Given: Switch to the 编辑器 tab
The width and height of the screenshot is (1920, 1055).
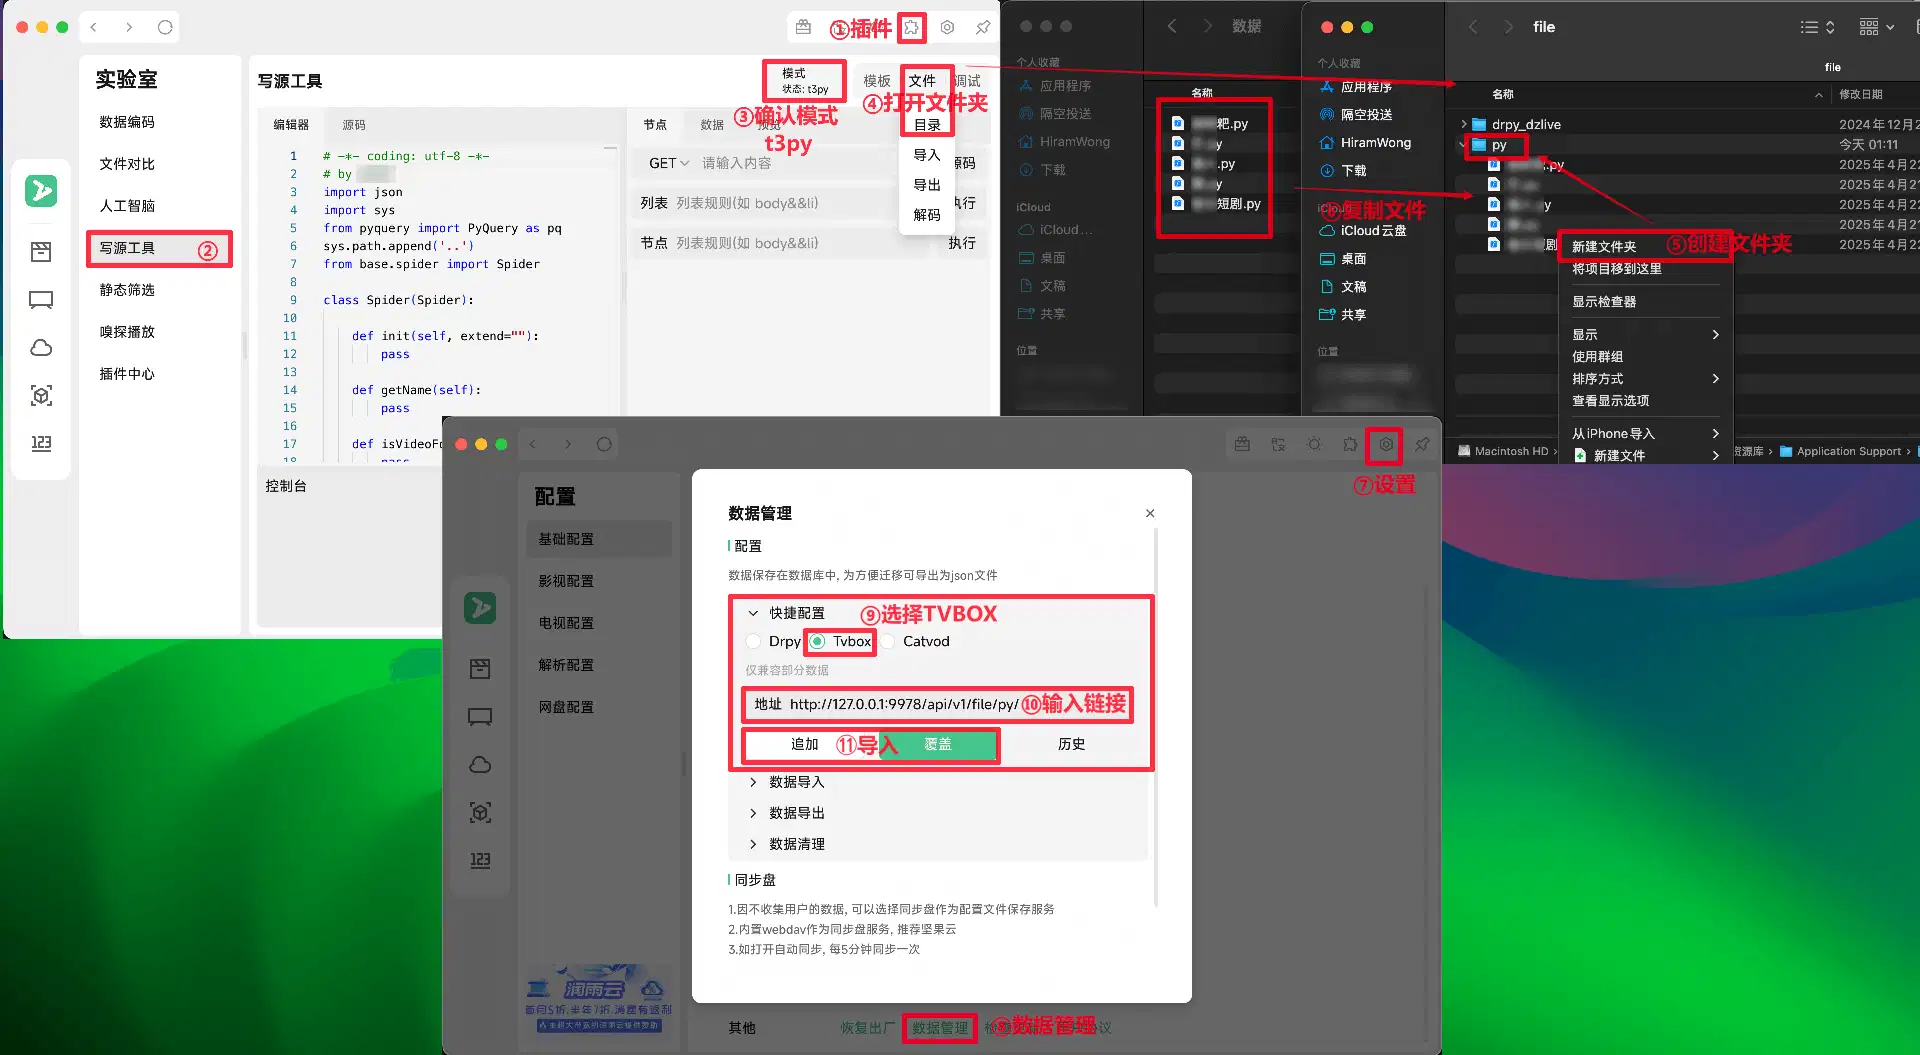Looking at the screenshot, I should point(291,125).
